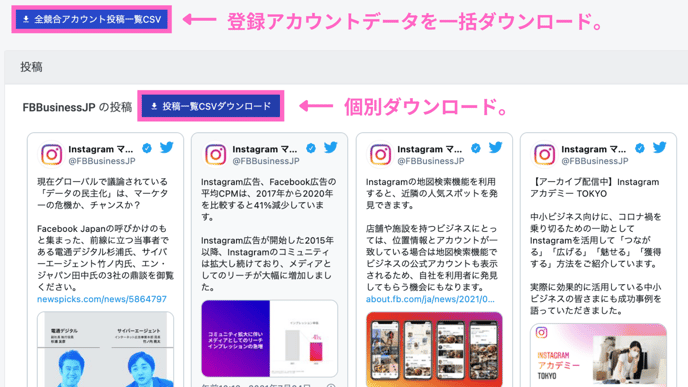Viewport: 688px width, 387px height.
Task: Open the newspicks.com/news/5864797 link
Action: click(x=102, y=299)
